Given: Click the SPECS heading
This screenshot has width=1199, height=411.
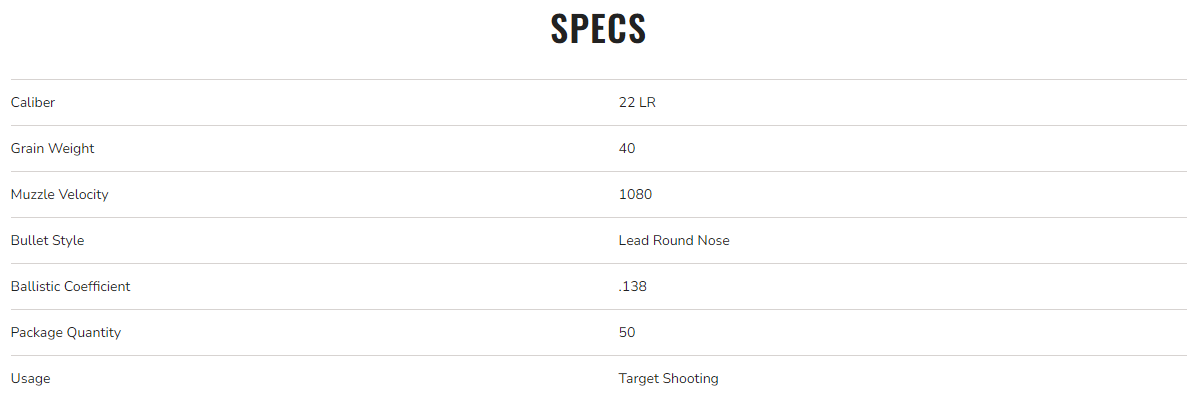Looking at the screenshot, I should click(598, 29).
